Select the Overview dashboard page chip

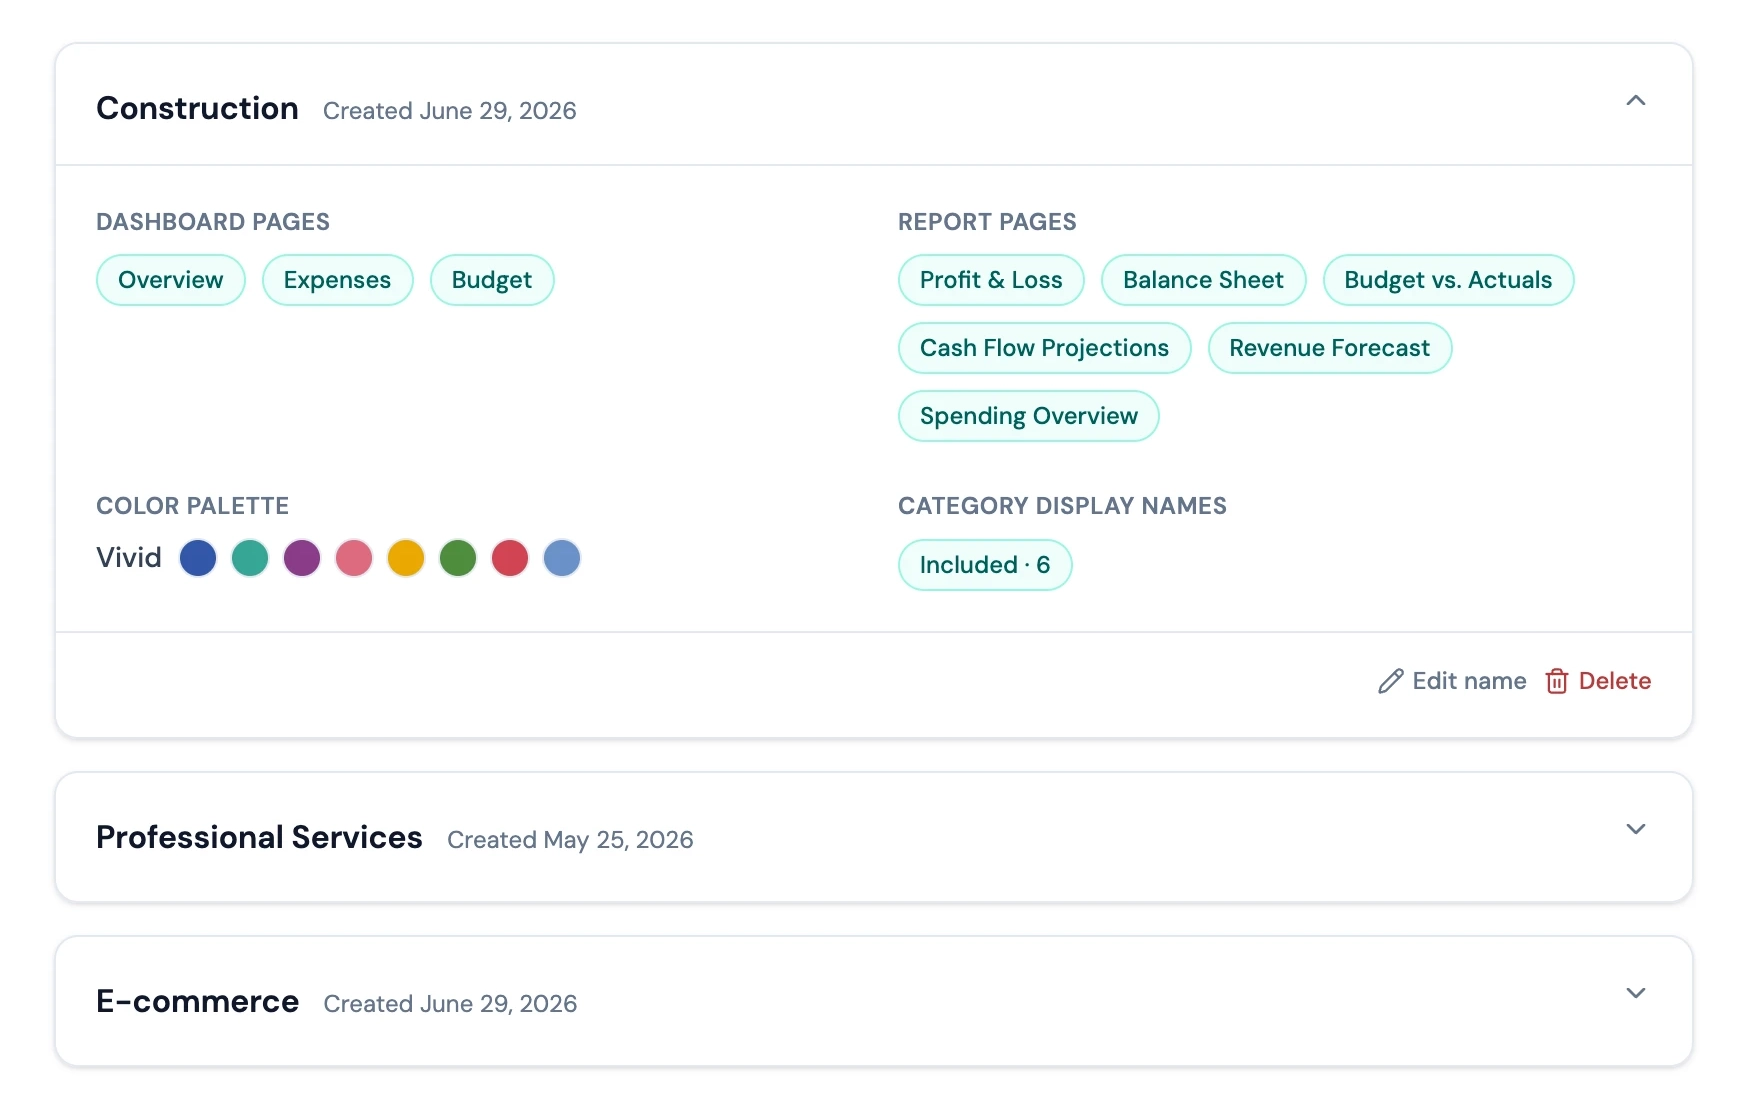coord(171,280)
